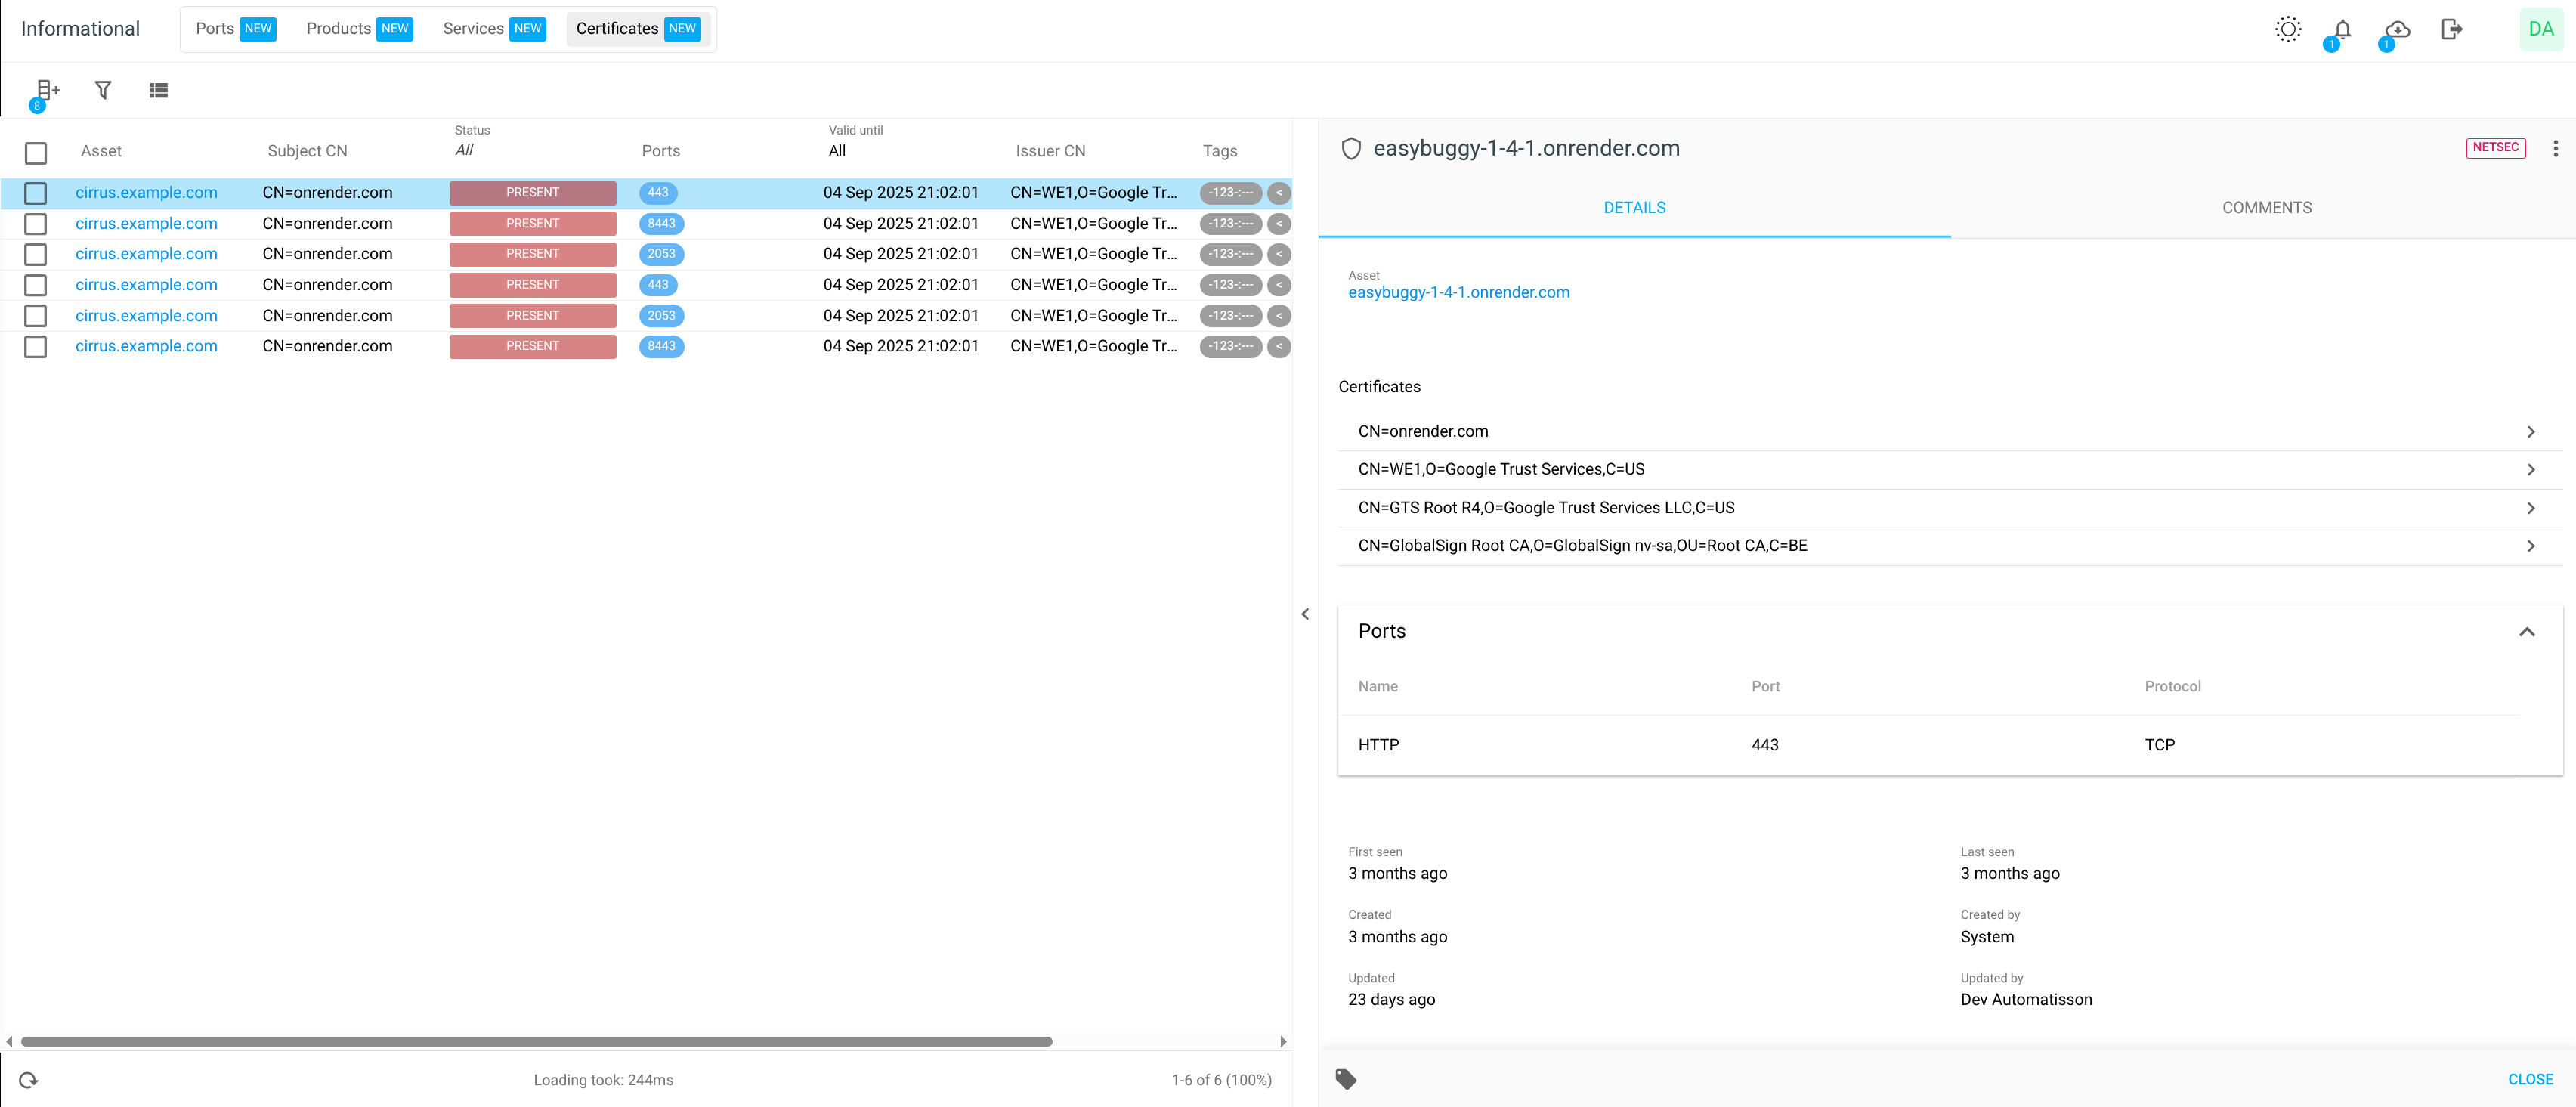Screen dimensions: 2576x1107
Task: Toggle the theme brightness icon
Action: (x=2288, y=28)
